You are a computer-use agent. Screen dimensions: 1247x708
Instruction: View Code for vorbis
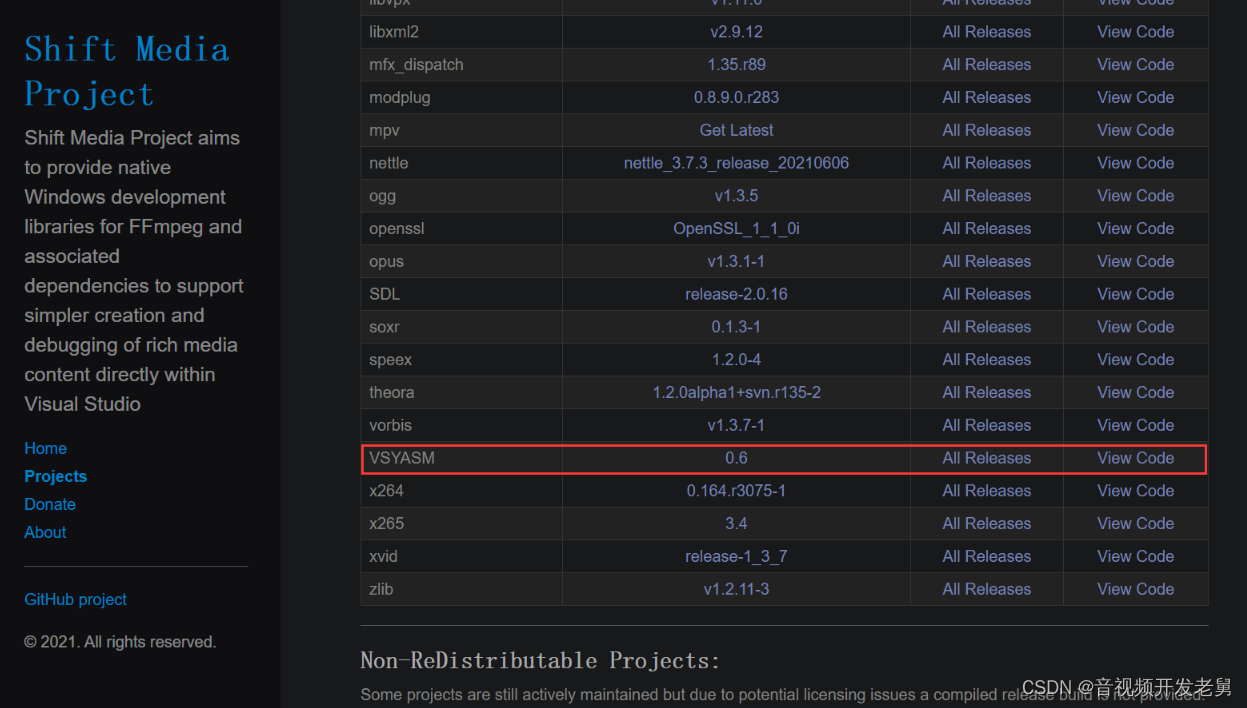coord(1136,426)
